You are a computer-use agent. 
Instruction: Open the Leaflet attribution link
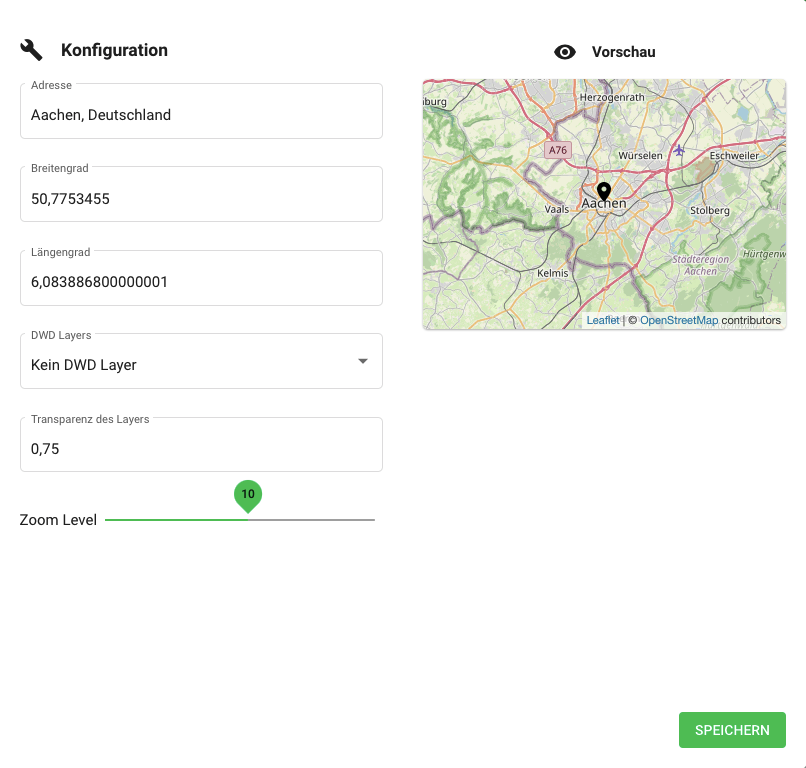pyautogui.click(x=603, y=321)
